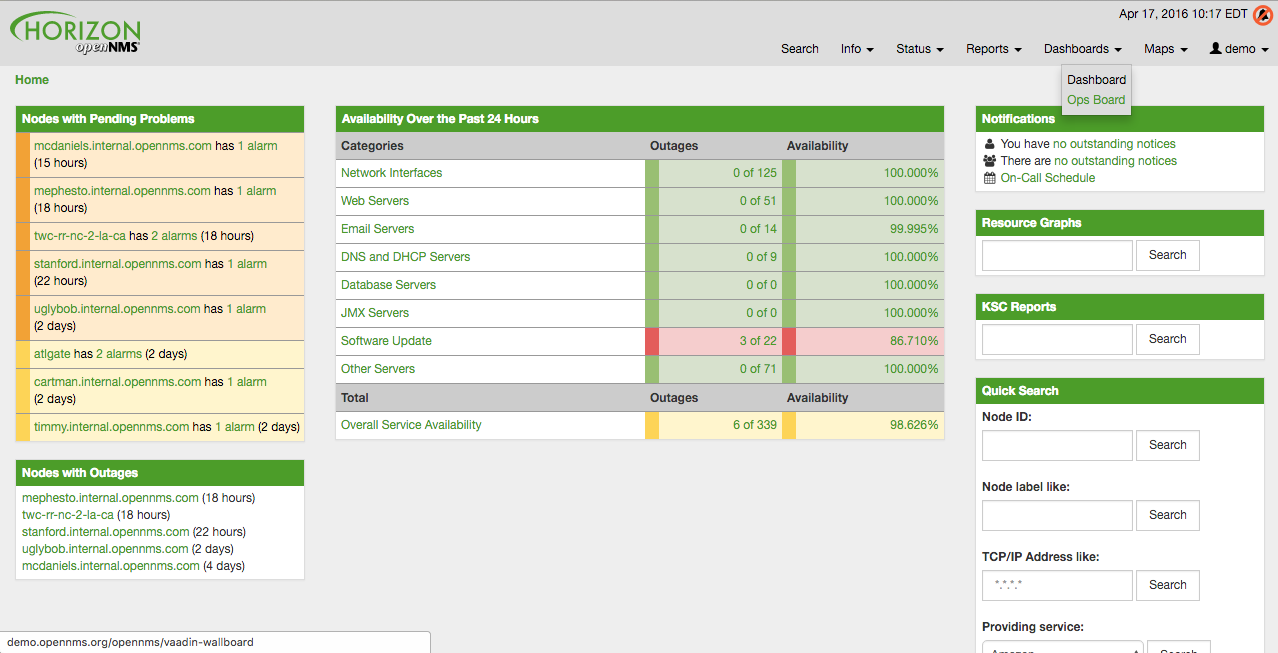The width and height of the screenshot is (1278, 653).
Task: Open the Status dropdown menu
Action: tap(920, 49)
